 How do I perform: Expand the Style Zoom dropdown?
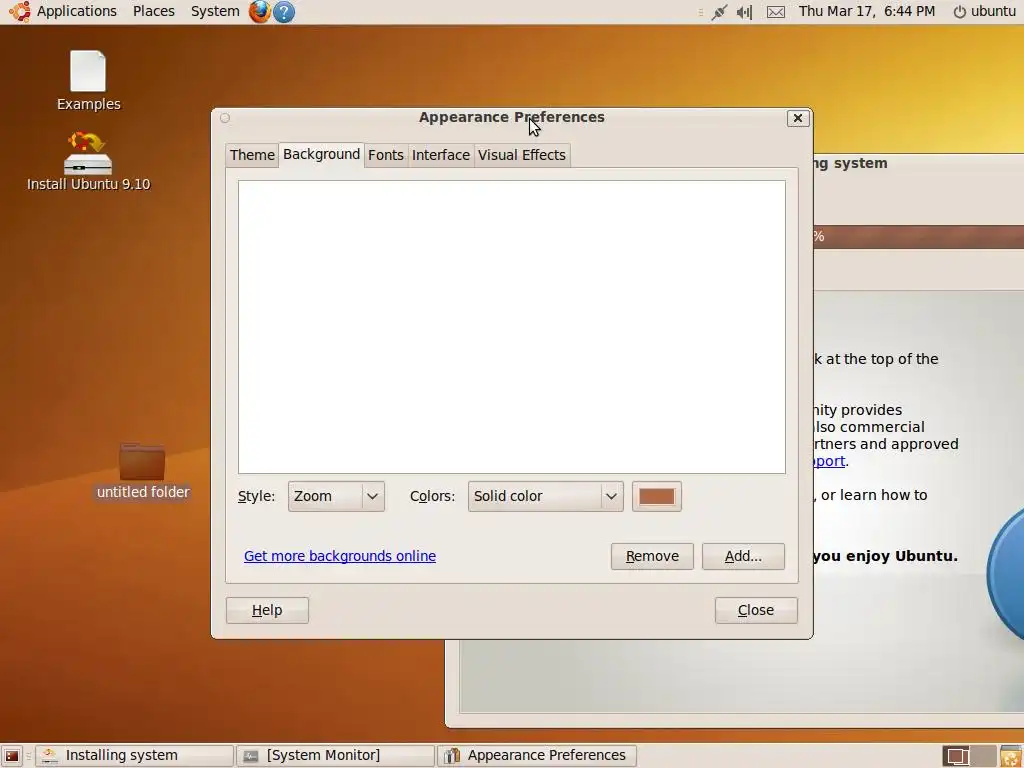pos(336,496)
